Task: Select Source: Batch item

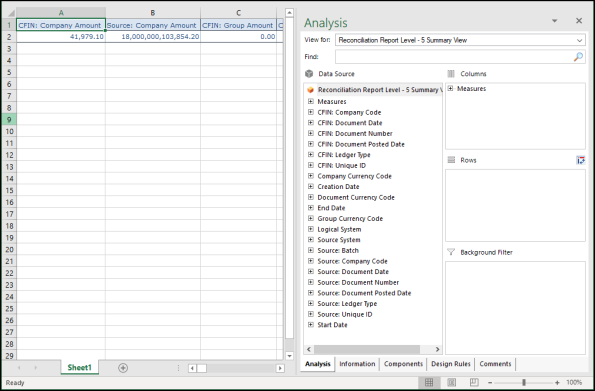Action: tap(338, 251)
